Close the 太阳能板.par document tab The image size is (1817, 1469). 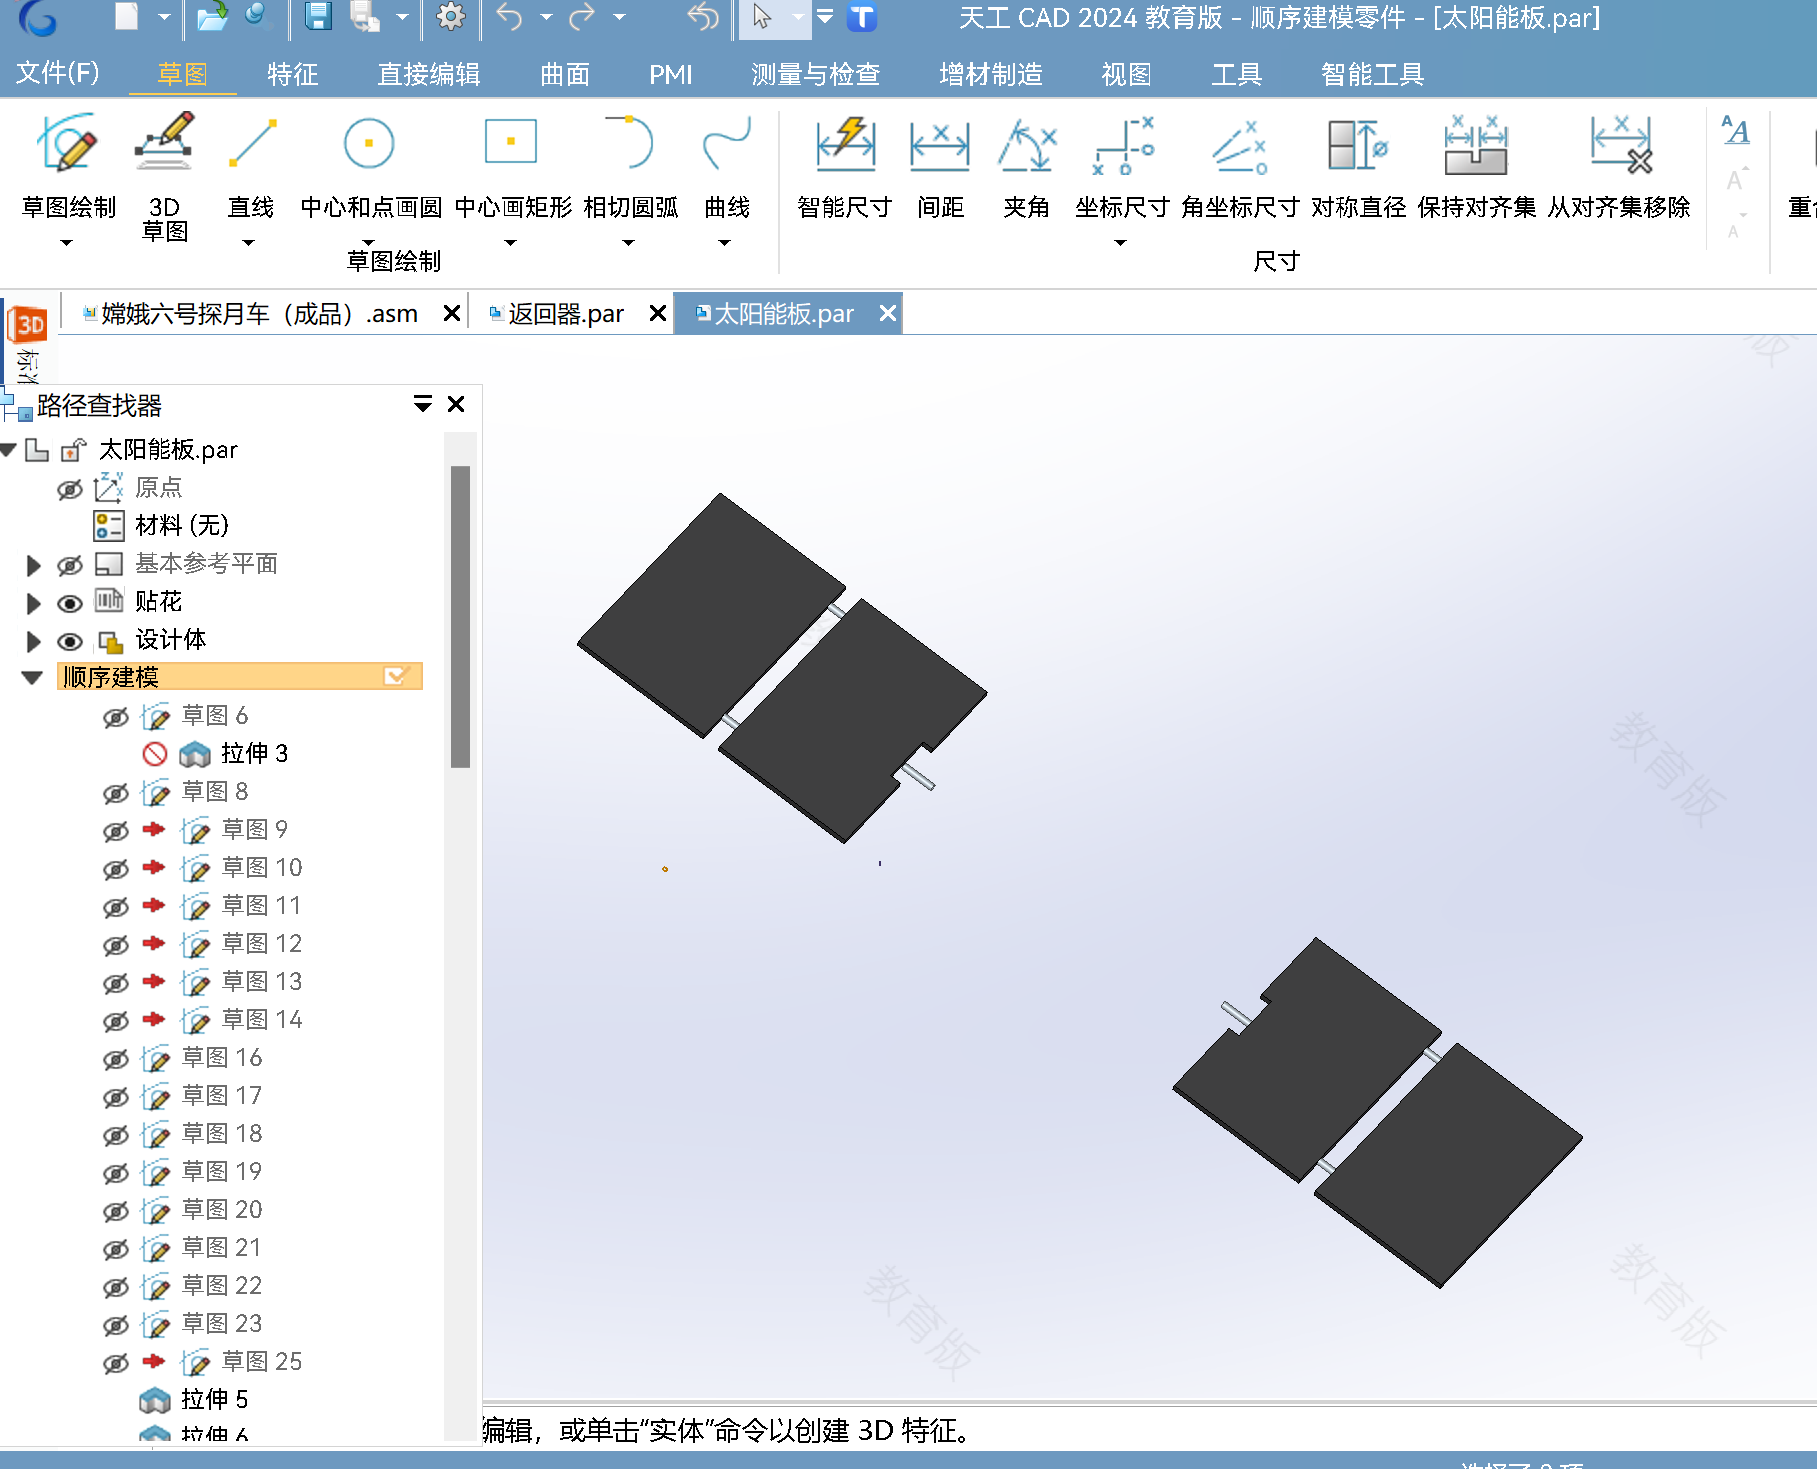887,314
